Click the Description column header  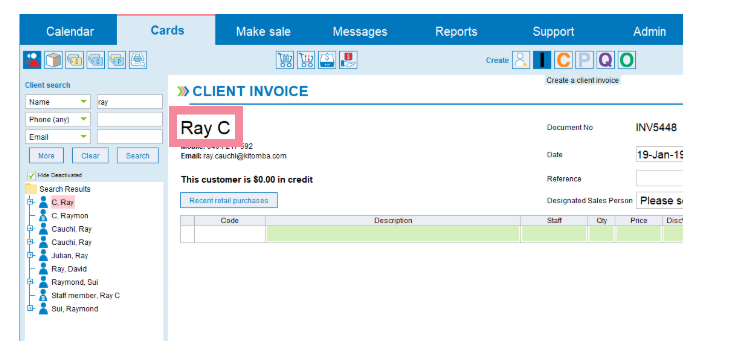click(x=393, y=220)
